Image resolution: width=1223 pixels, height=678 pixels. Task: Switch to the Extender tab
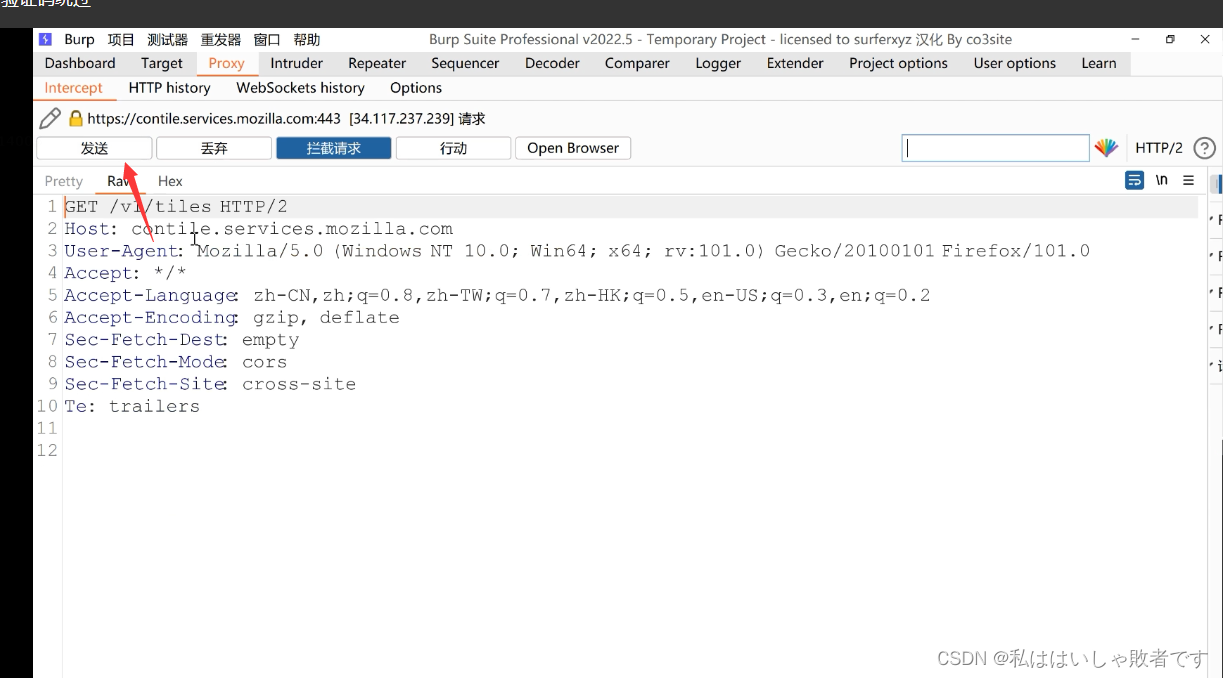pos(795,63)
